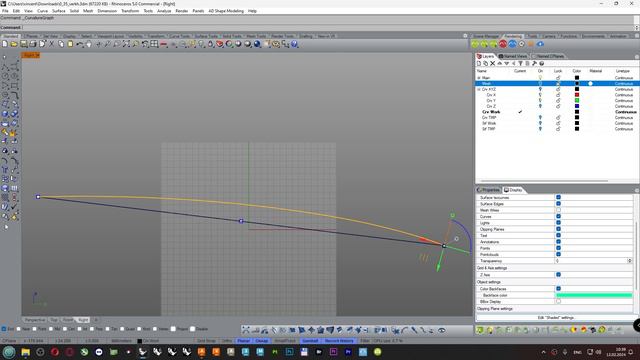Click the New file icon in the toolbar
The image size is (640, 360).
click(x=5, y=44)
